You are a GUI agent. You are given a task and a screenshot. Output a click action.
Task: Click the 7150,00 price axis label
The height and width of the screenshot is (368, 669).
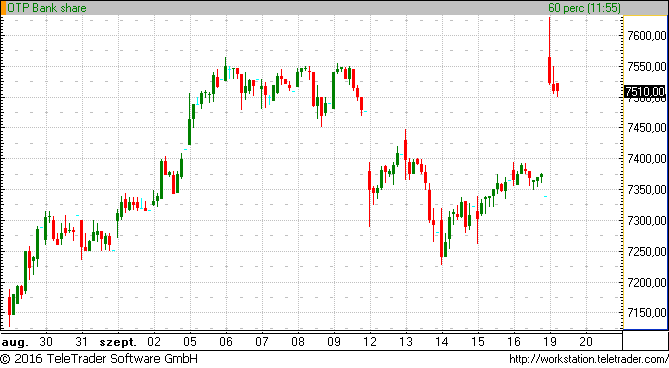pyautogui.click(x=646, y=313)
